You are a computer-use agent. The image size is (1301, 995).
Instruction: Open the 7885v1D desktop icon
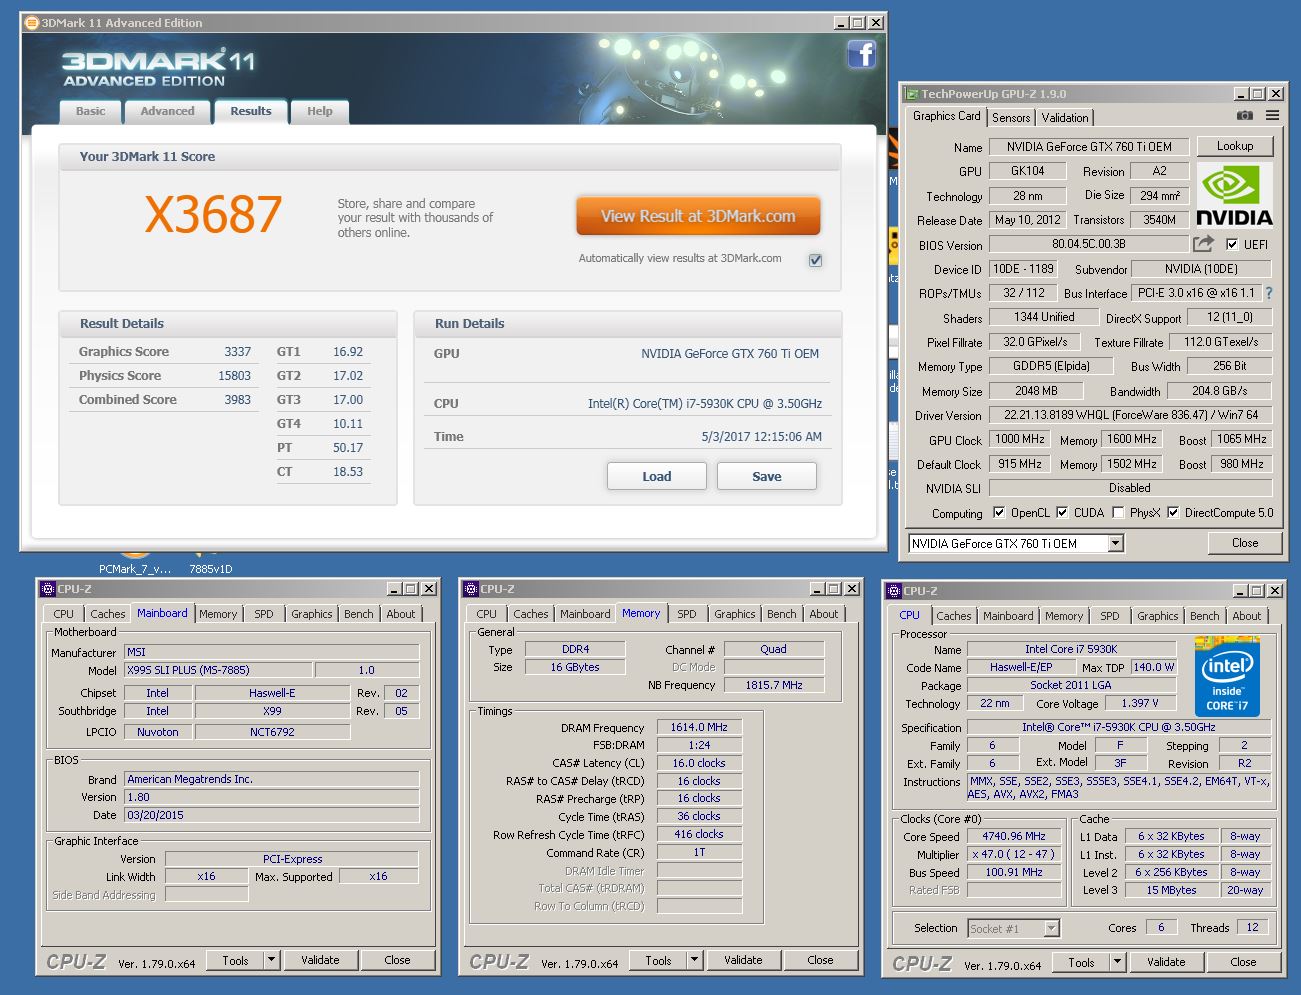pos(210,563)
